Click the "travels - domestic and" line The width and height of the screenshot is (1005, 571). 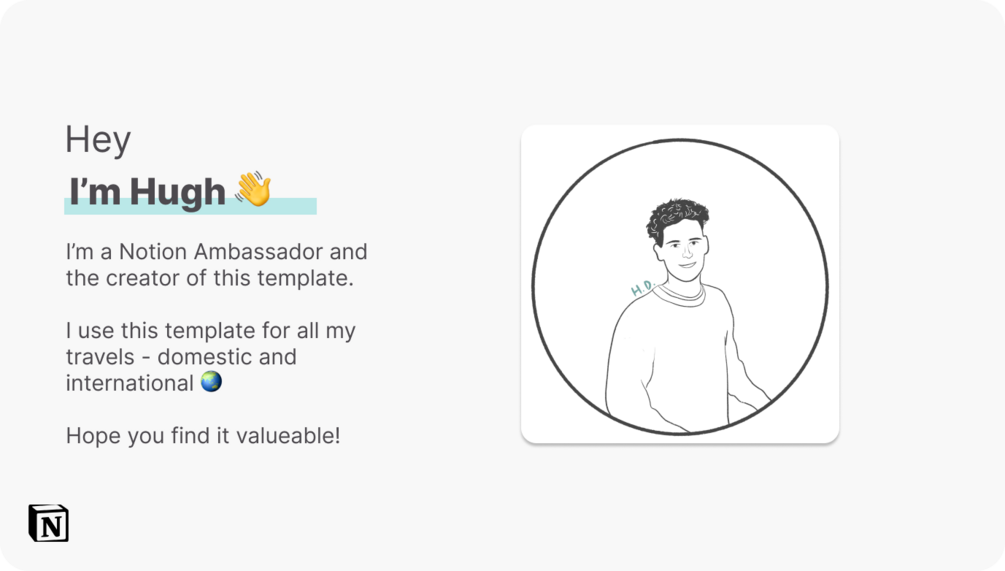pyautogui.click(x=181, y=356)
